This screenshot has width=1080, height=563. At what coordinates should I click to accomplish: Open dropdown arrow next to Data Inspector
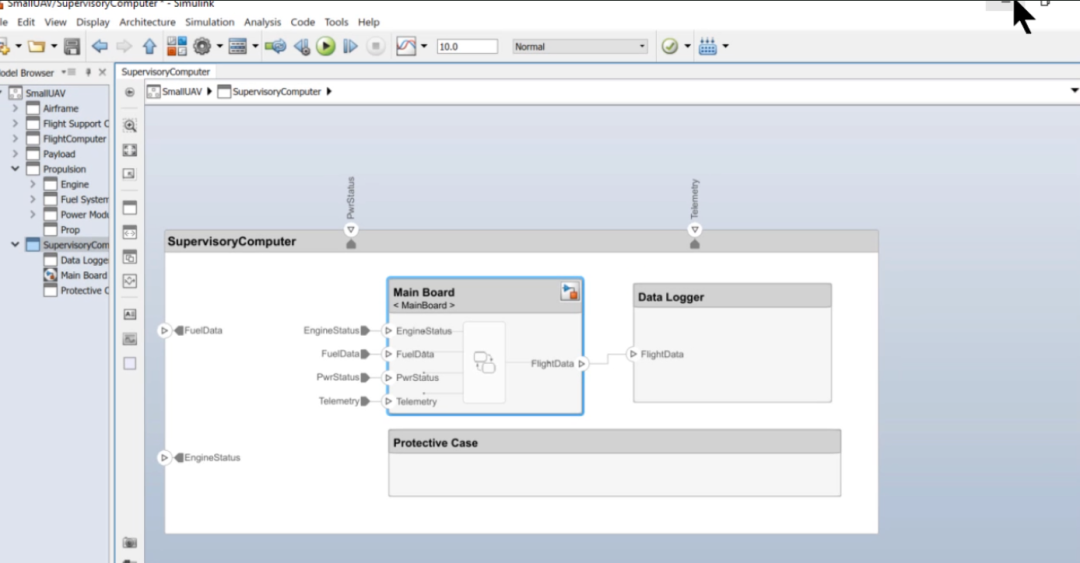coord(424,46)
